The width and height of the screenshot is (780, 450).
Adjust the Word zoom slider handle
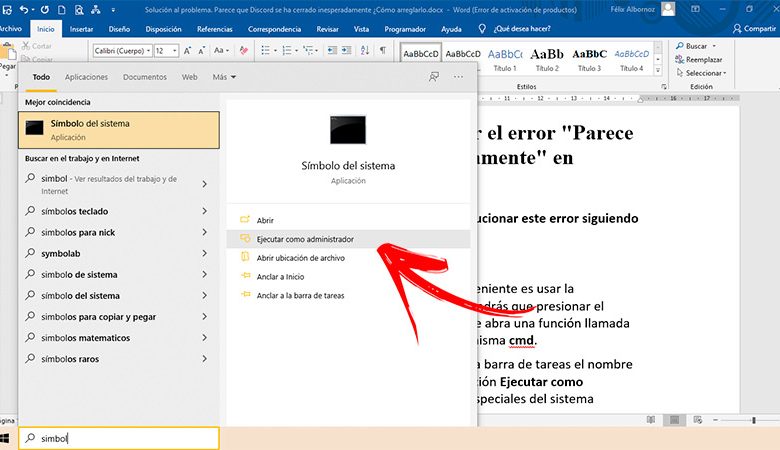(754, 420)
